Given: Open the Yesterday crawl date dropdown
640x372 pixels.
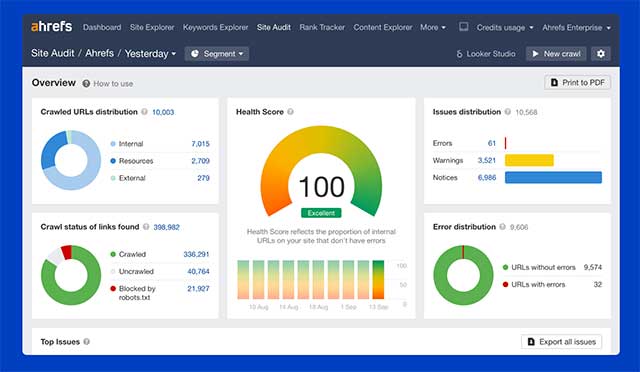Looking at the screenshot, I should (x=150, y=53).
